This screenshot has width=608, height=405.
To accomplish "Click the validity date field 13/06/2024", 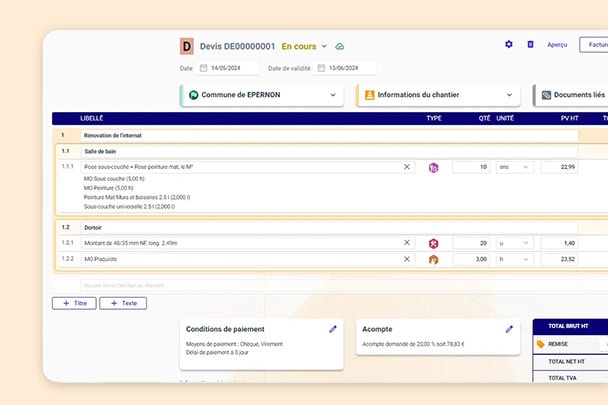I will coord(344,68).
